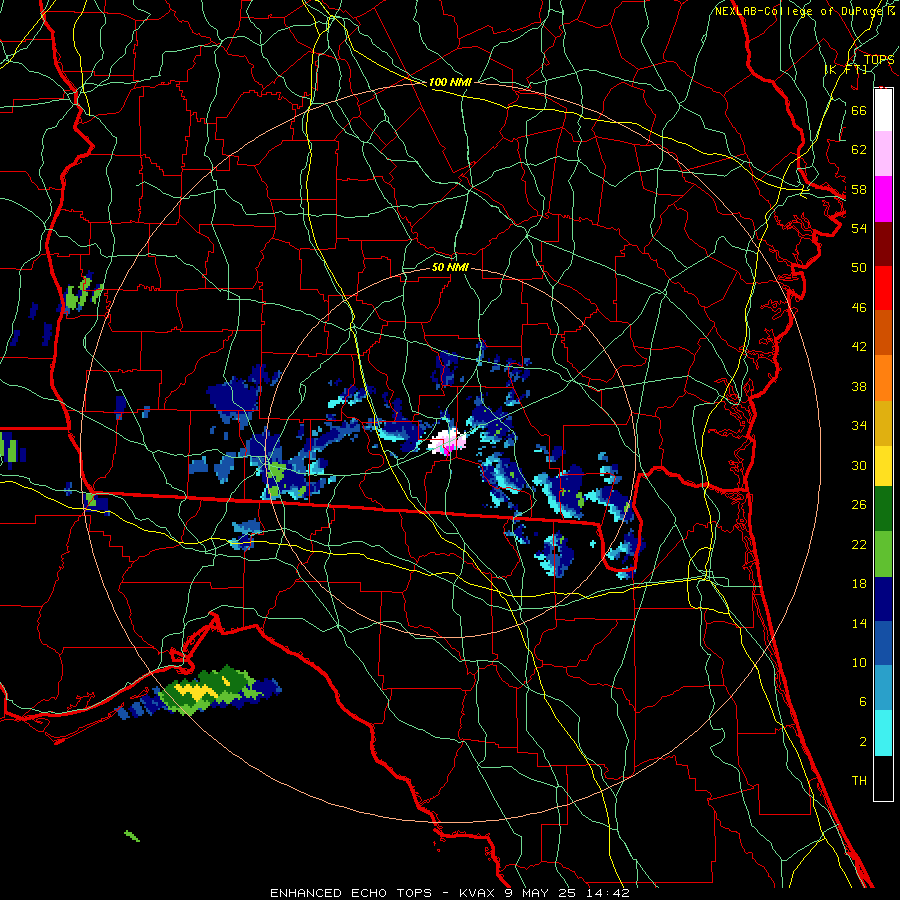Image resolution: width=900 pixels, height=900 pixels.
Task: Click the '2' scale label
Action: tap(862, 742)
